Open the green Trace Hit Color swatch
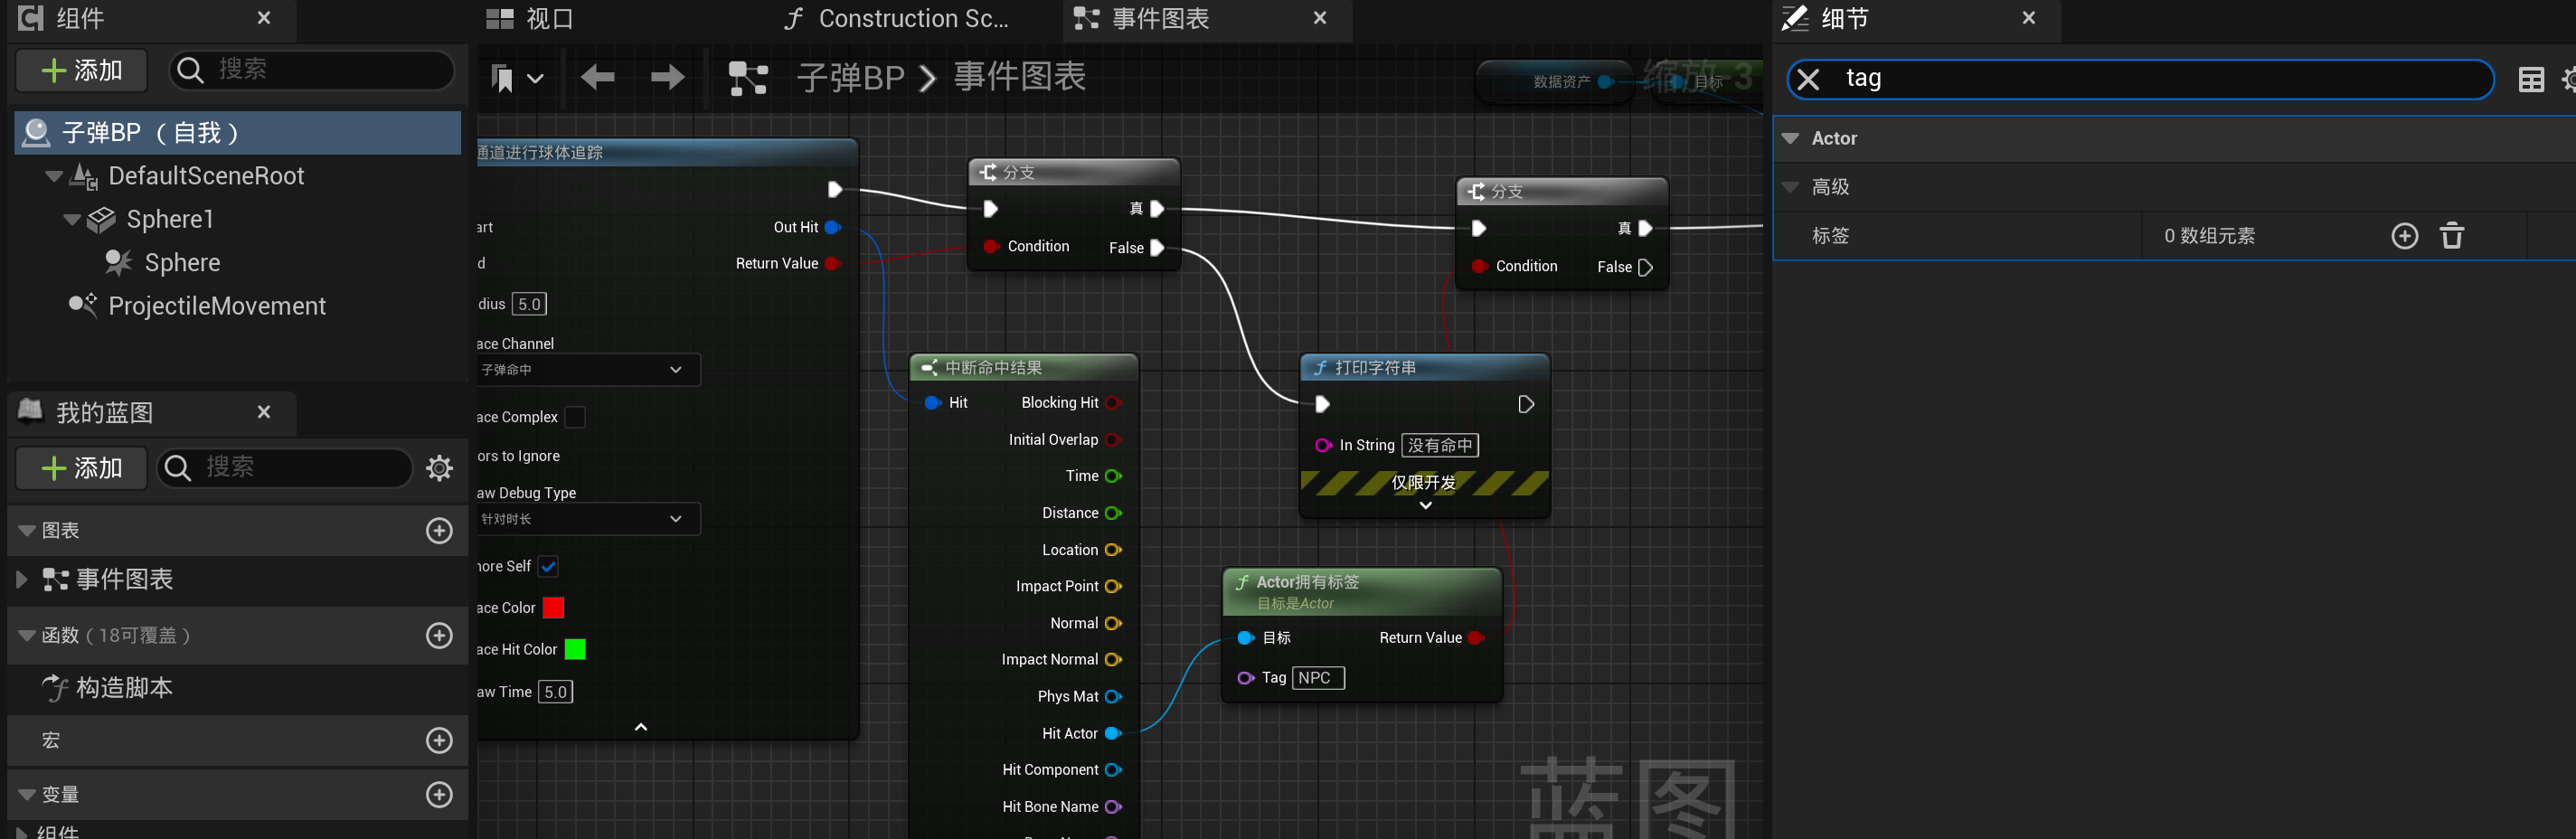The width and height of the screenshot is (2576, 839). [575, 650]
